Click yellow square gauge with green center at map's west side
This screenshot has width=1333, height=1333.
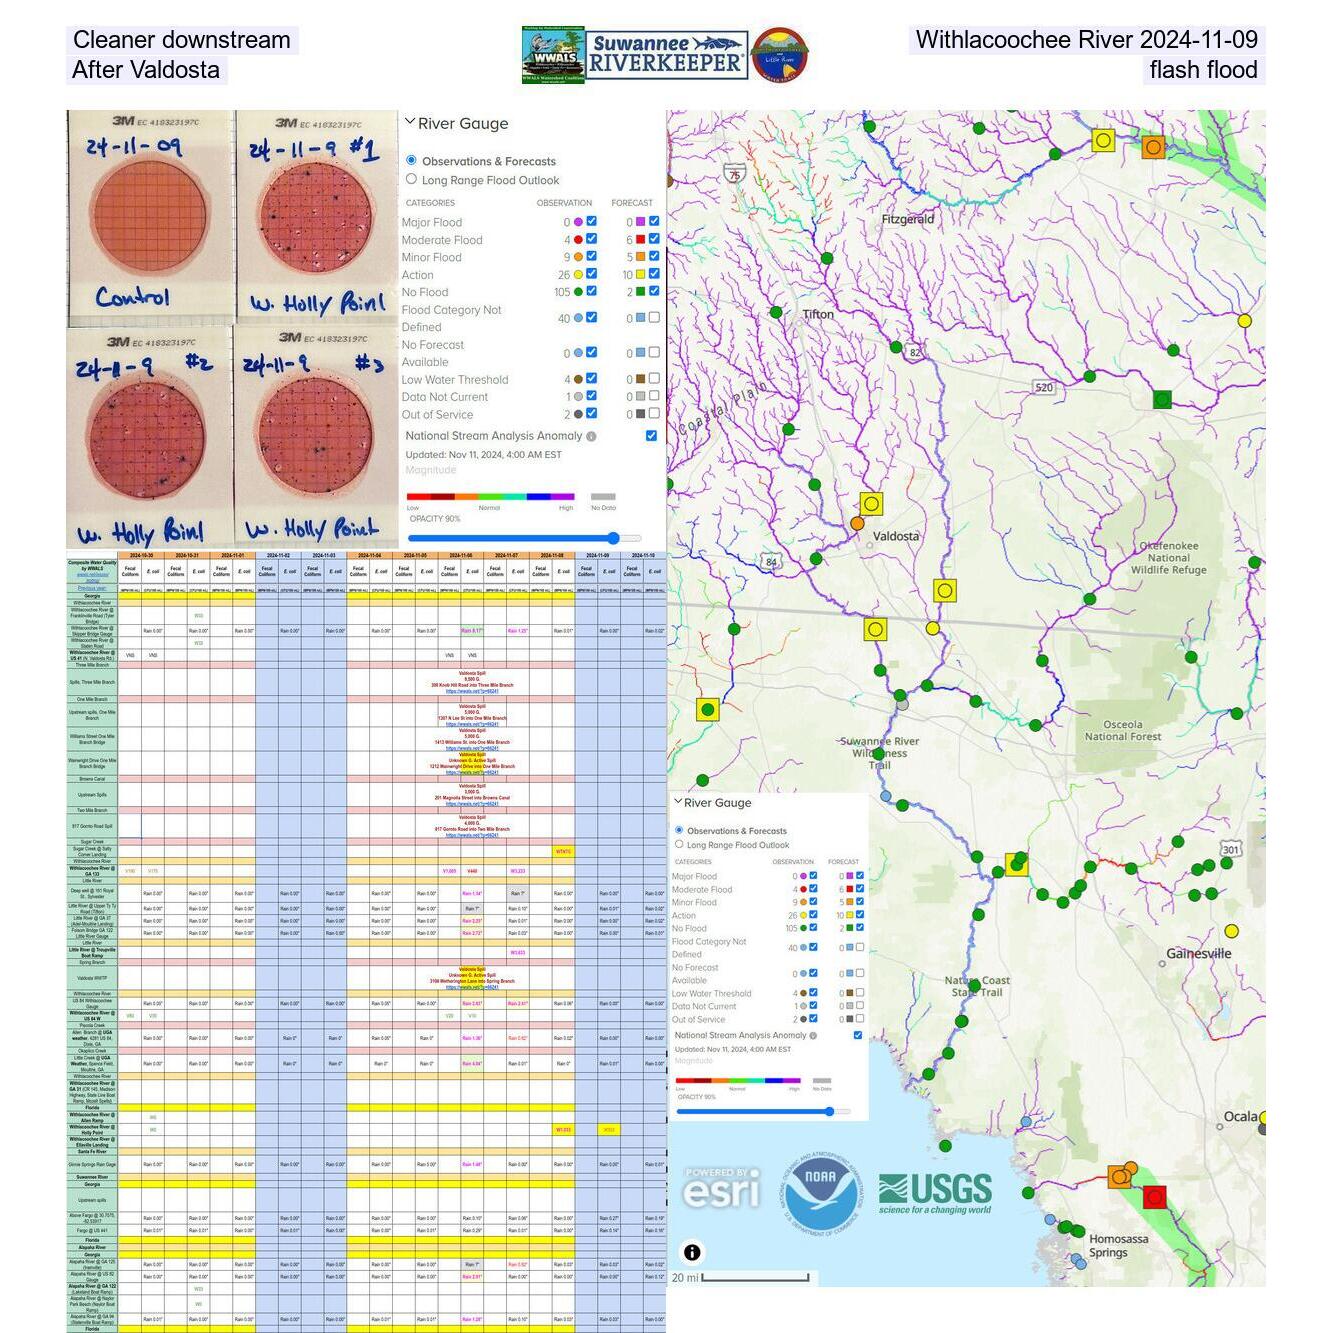708,710
